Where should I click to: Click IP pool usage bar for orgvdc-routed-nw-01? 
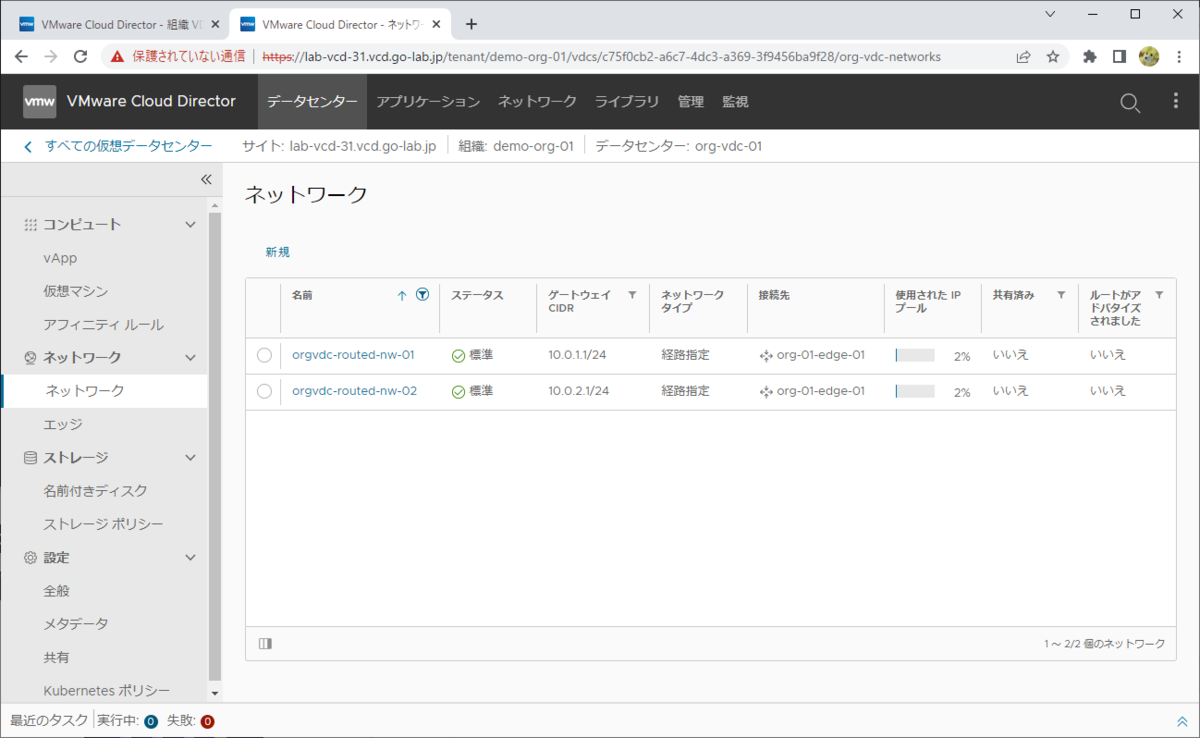click(914, 355)
